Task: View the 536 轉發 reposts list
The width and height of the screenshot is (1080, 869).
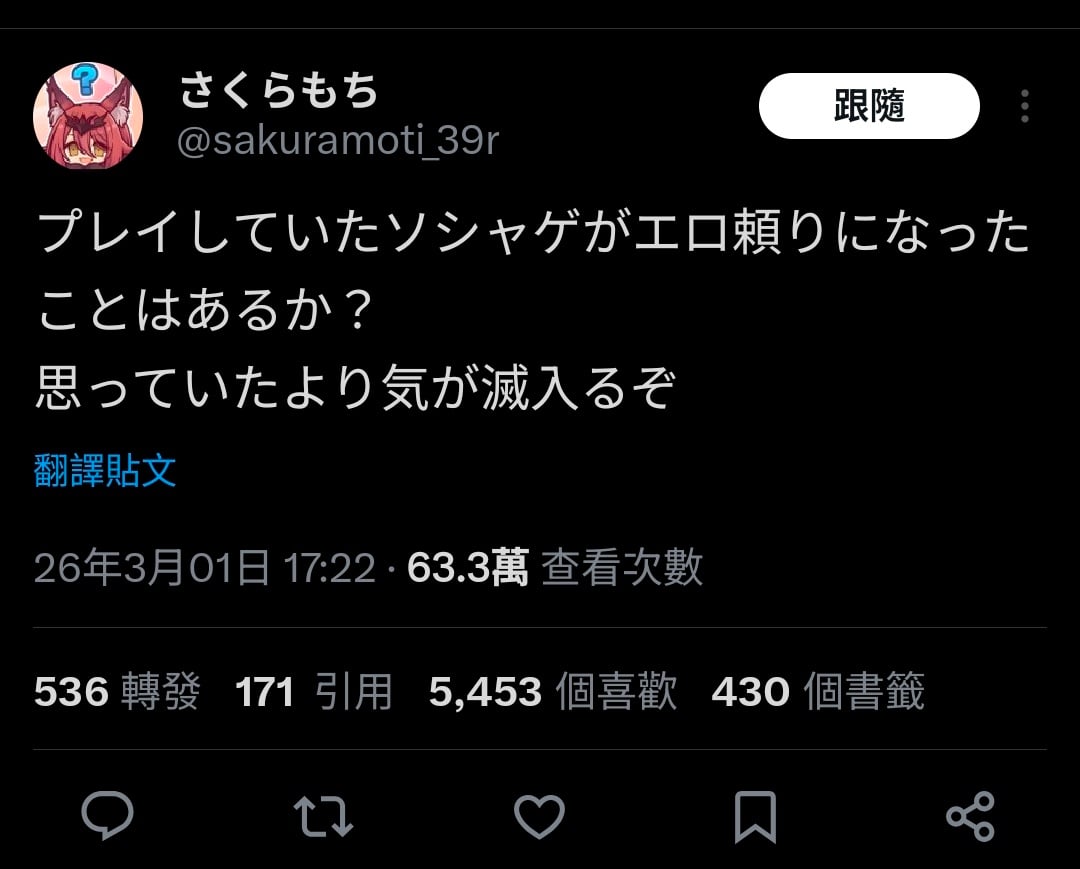Action: [117, 691]
